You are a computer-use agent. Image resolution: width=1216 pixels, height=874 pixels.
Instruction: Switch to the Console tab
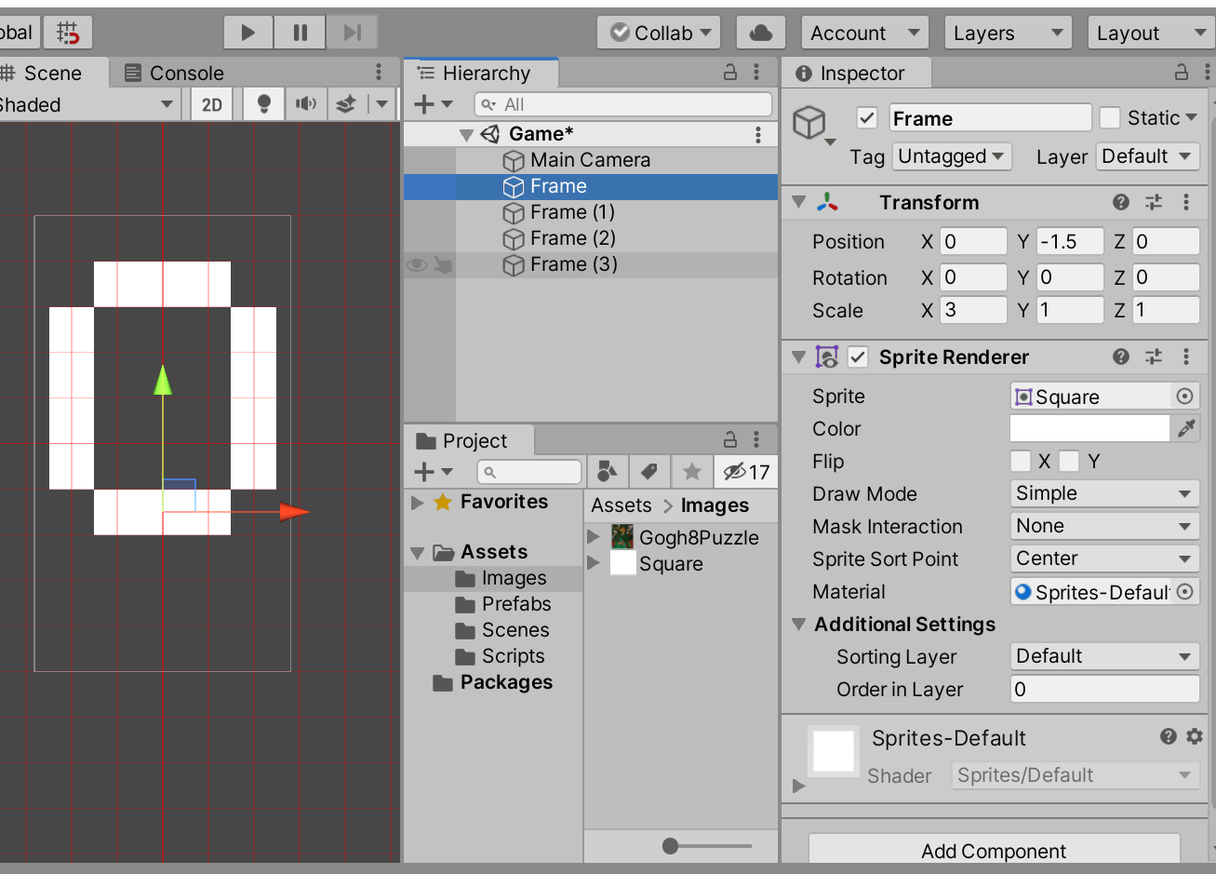(174, 73)
